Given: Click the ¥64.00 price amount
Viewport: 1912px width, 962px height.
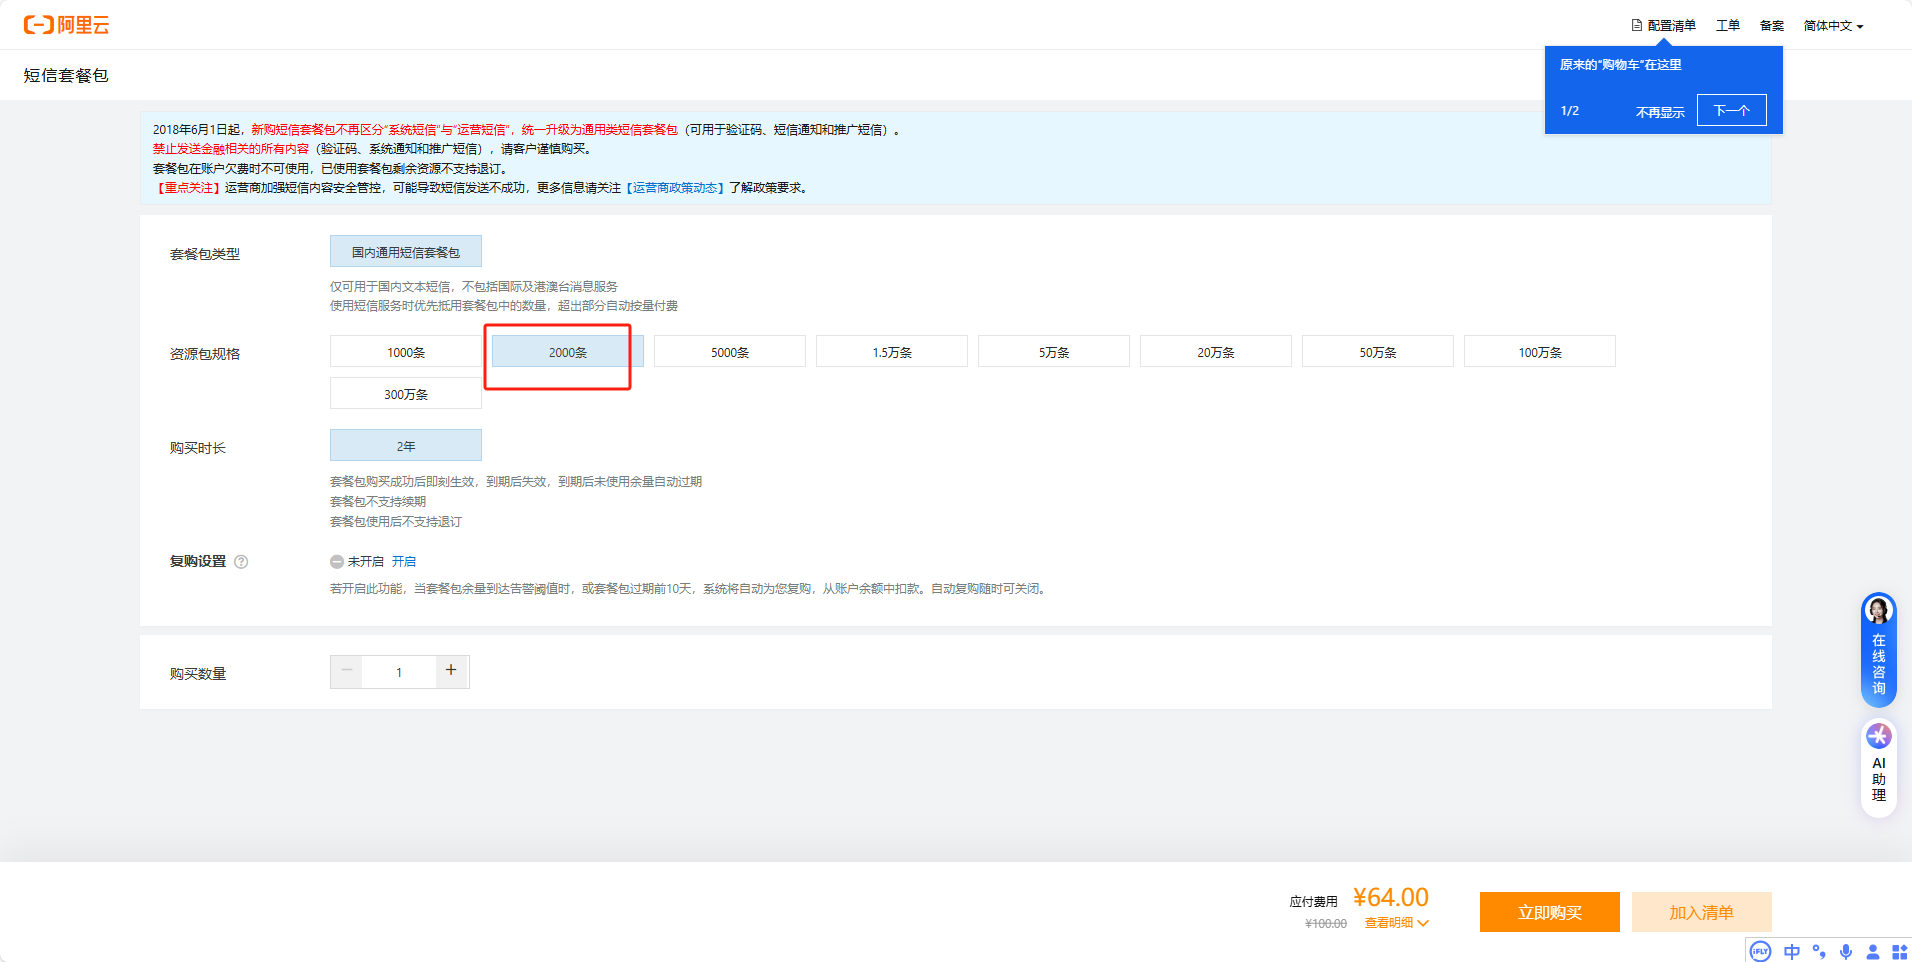Looking at the screenshot, I should 1390,897.
